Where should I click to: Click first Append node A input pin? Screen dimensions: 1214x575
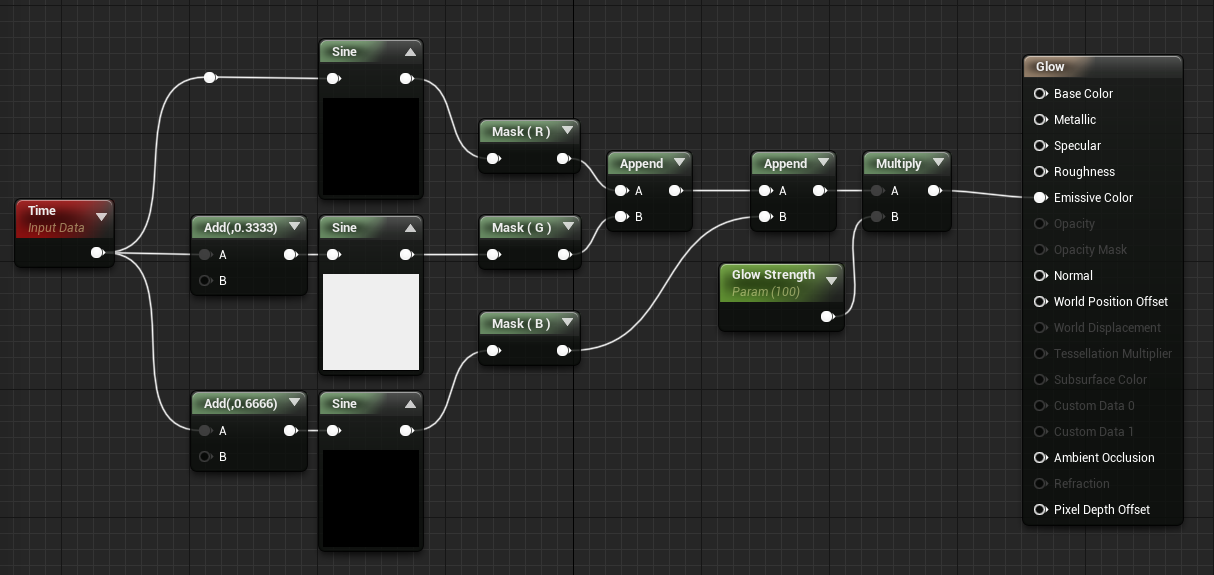(621, 190)
